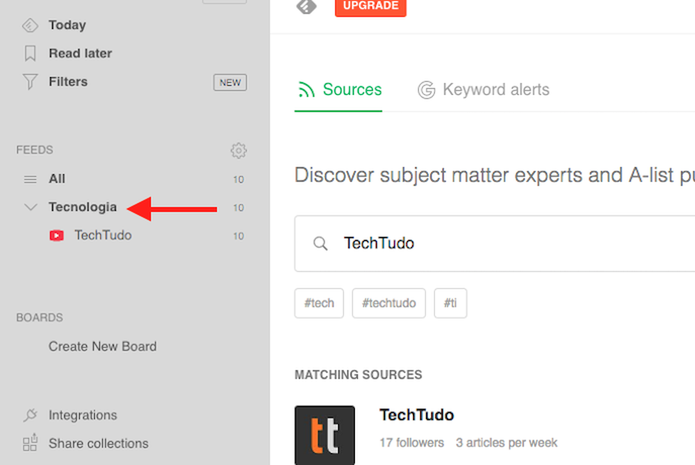695x465 pixels.
Task: Click the Filters funnel icon
Action: (30, 82)
